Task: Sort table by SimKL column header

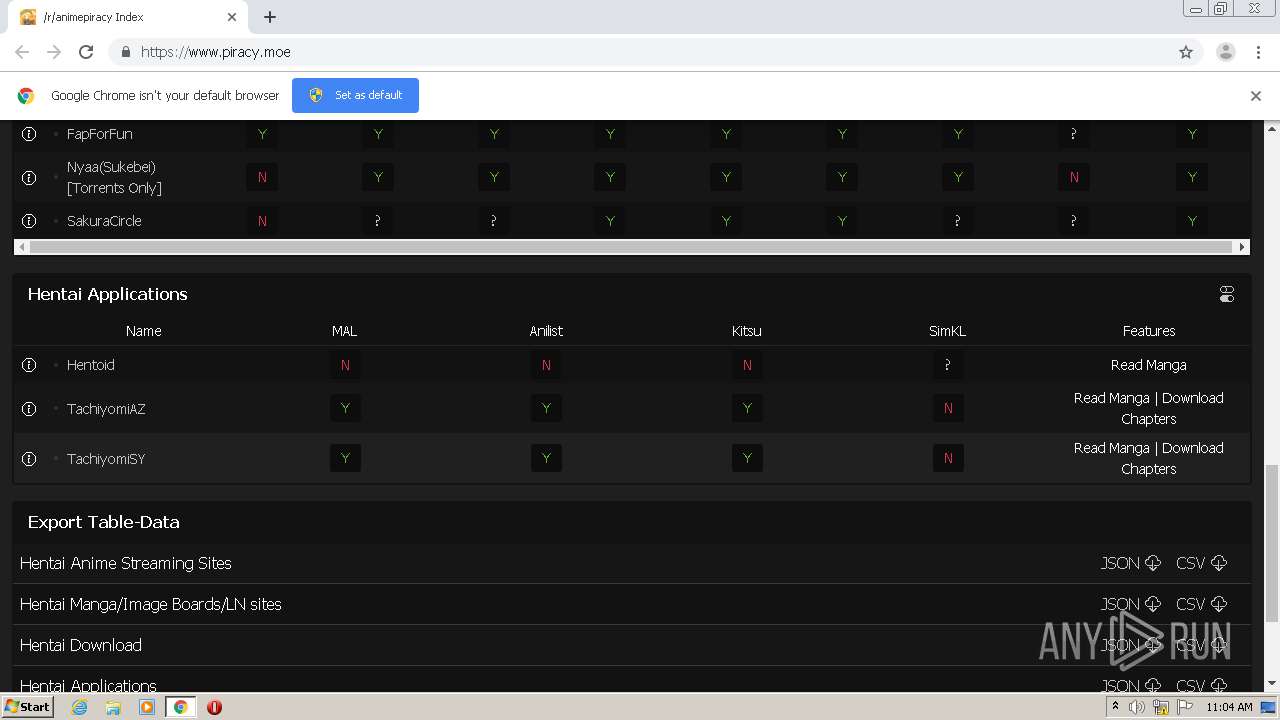Action: tap(947, 331)
